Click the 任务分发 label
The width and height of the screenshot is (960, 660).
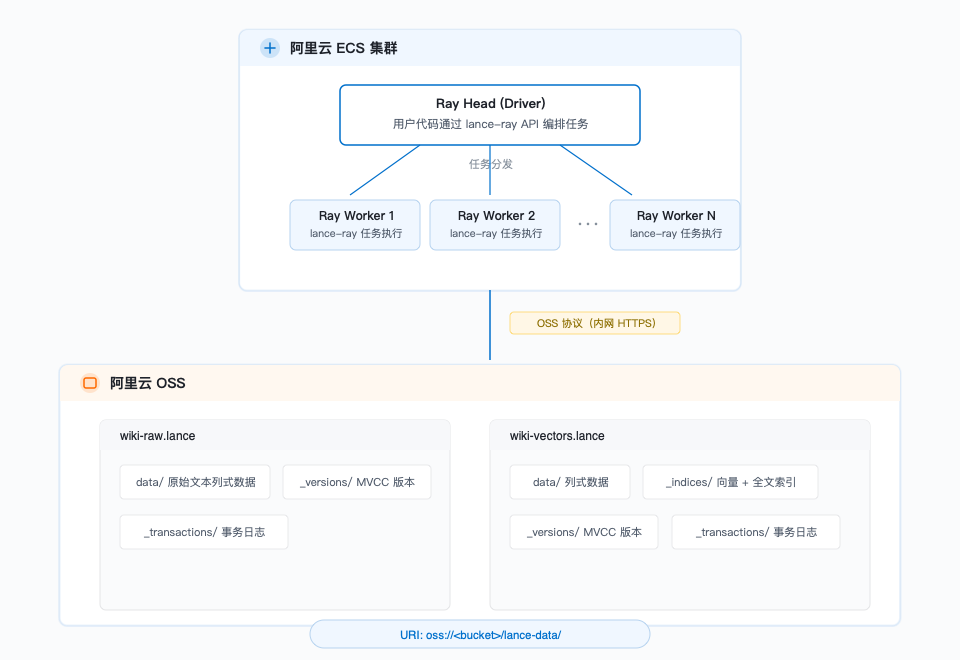point(491,164)
